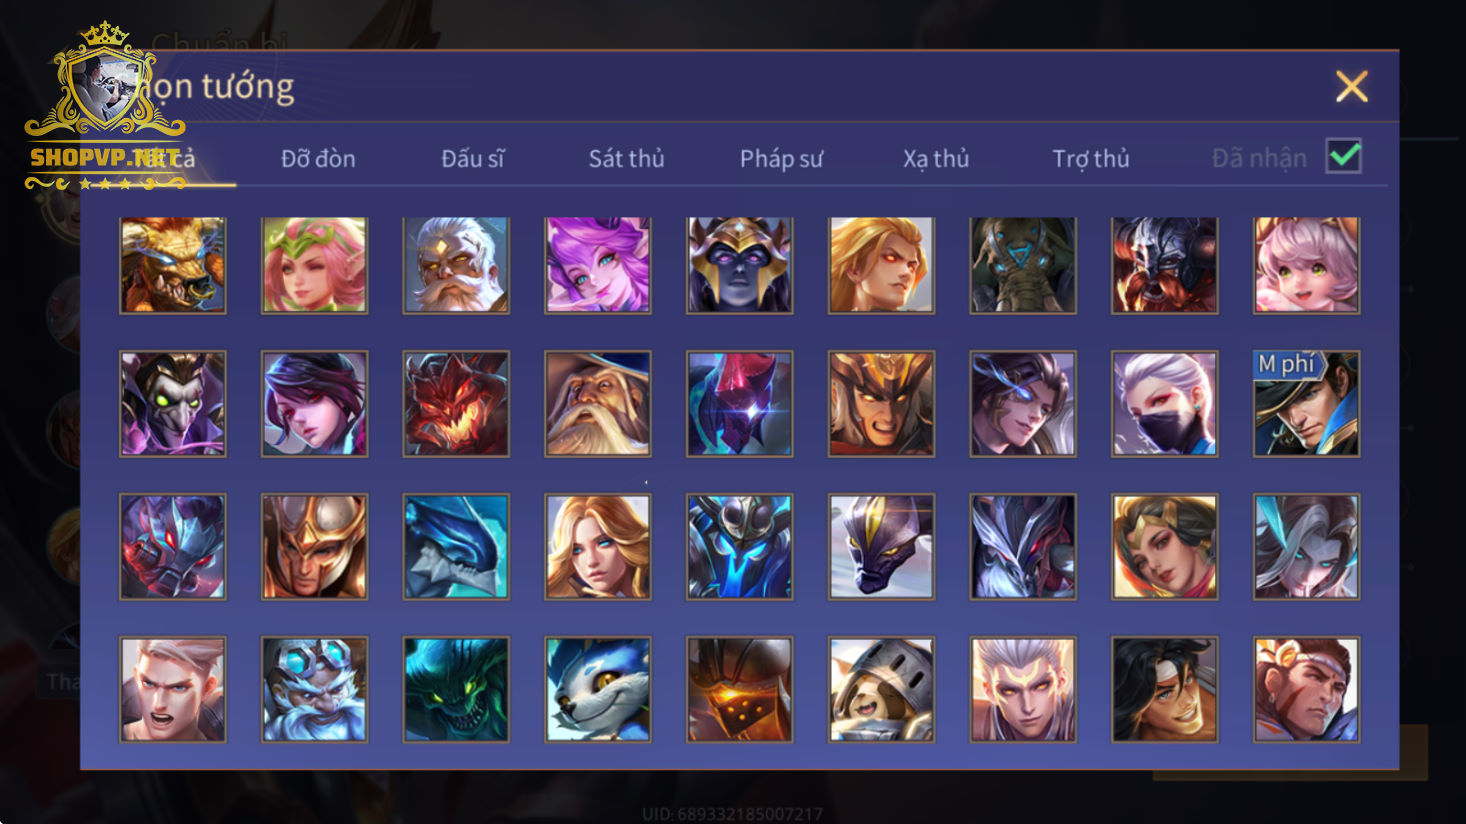Toggle the Đã nhận checkbox
Screen dimensions: 1466x824
[x=1344, y=156]
